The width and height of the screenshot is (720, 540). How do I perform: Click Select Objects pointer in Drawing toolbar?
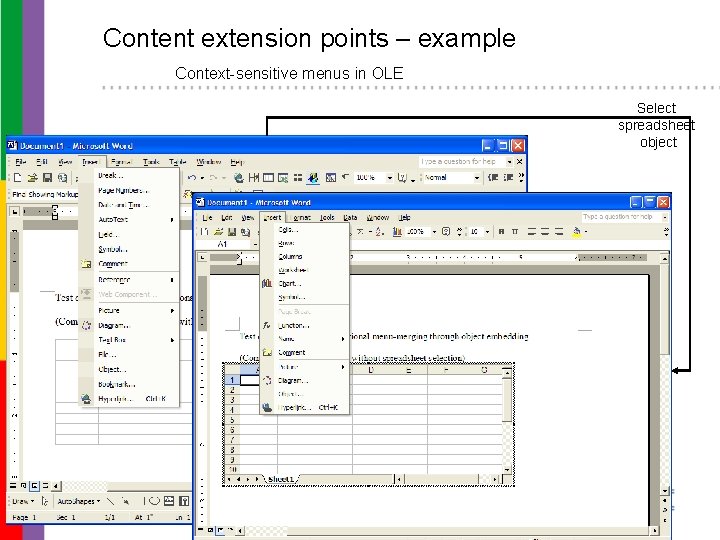(x=45, y=501)
